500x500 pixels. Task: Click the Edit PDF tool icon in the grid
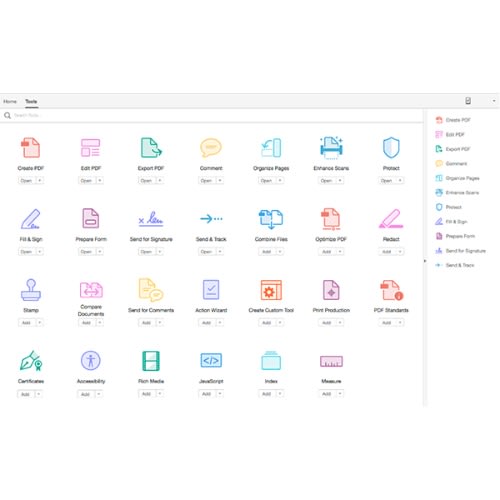pyautogui.click(x=91, y=148)
